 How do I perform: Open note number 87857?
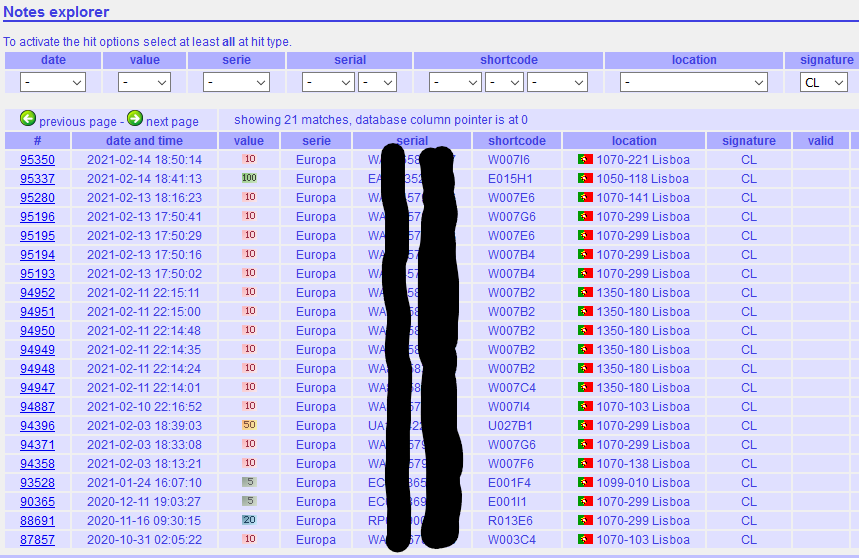point(37,539)
